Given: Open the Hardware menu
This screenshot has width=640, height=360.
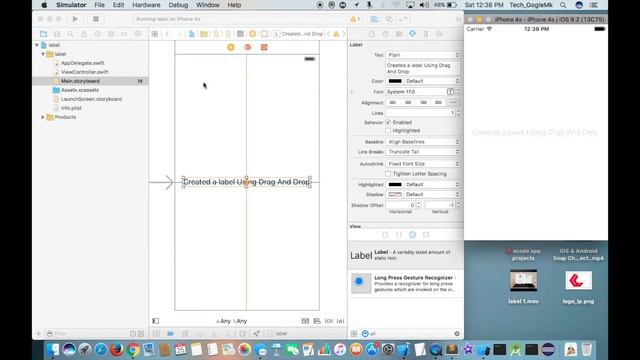Looking at the screenshot, I should point(146,5).
